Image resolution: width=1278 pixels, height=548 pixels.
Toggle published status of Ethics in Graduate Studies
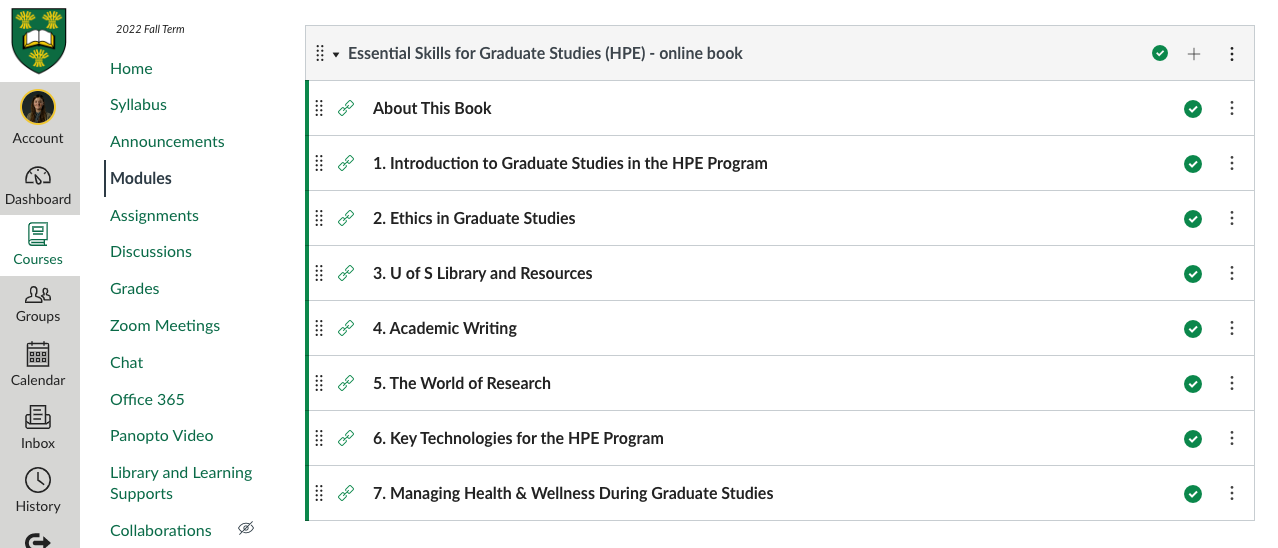tap(1192, 219)
